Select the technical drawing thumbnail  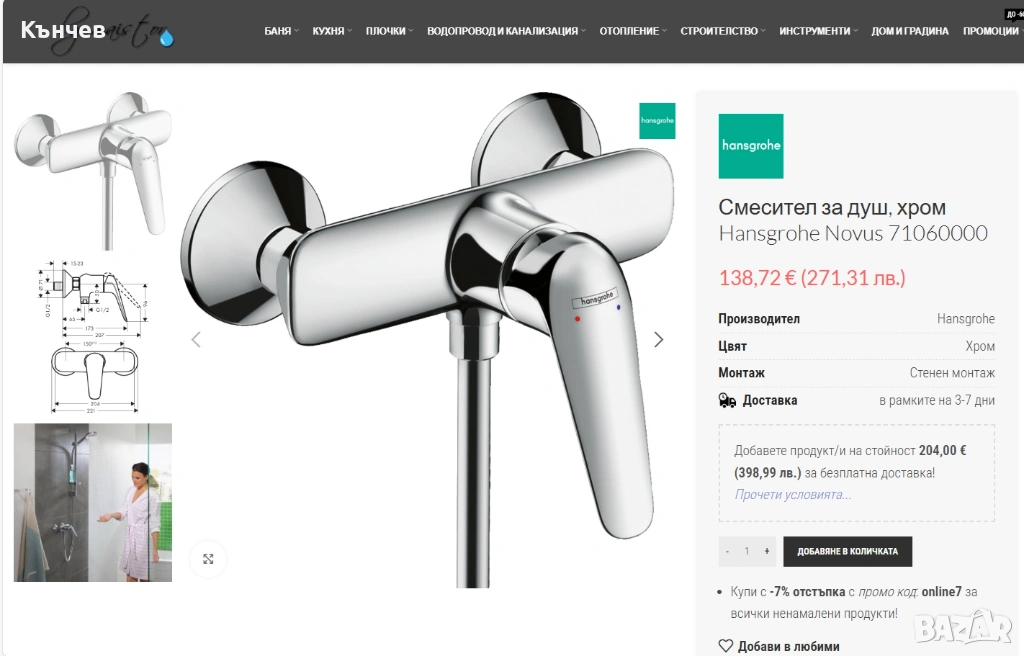click(x=93, y=336)
